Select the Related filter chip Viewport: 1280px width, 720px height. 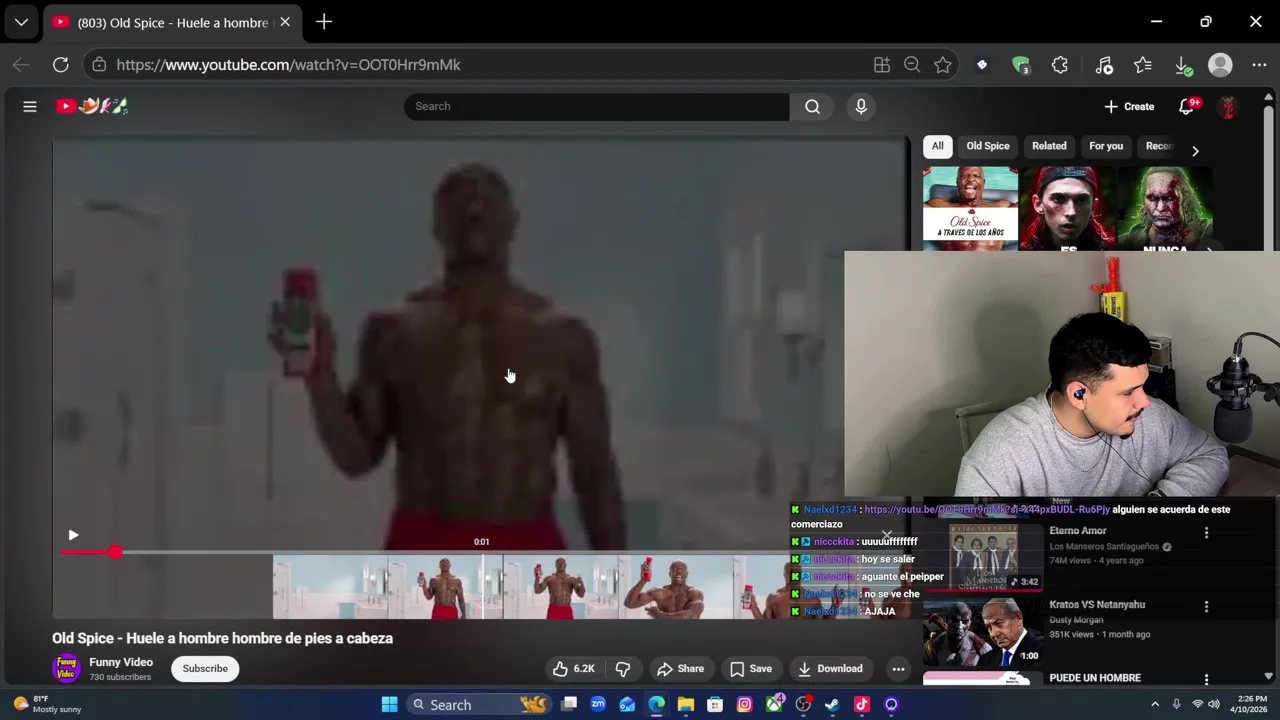click(x=1049, y=146)
